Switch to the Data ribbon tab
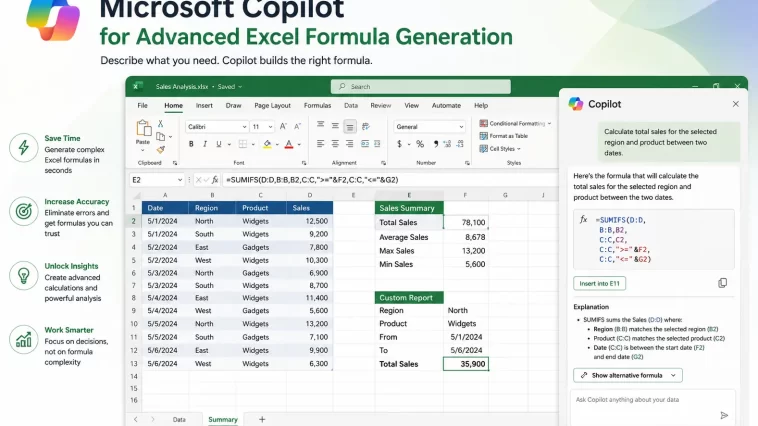Screen dimensions: 758x426 click(x=351, y=105)
